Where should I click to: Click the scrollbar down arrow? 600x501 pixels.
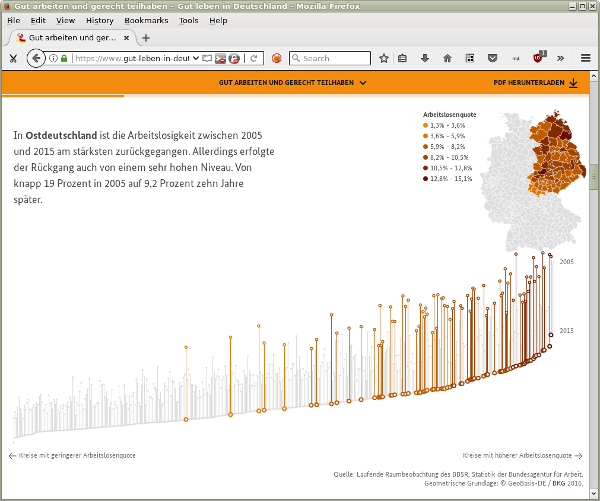[x=593, y=493]
